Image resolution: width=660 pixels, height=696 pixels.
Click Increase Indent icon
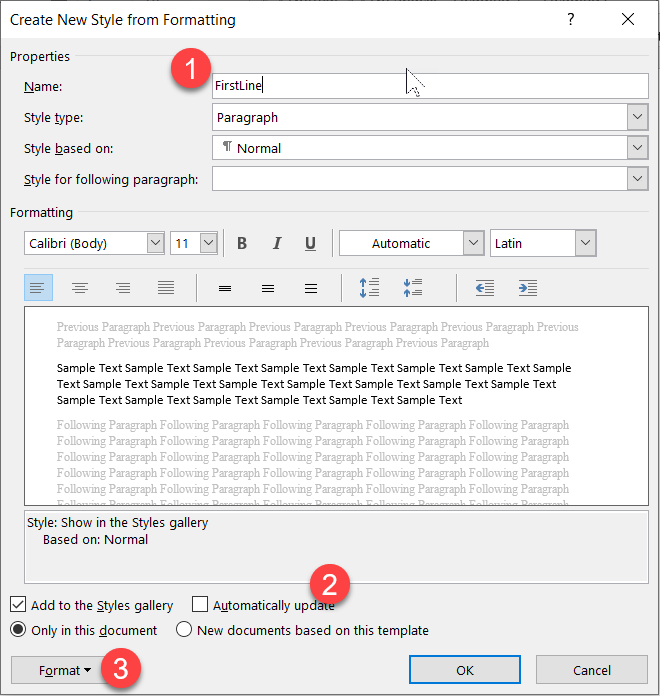[528, 288]
